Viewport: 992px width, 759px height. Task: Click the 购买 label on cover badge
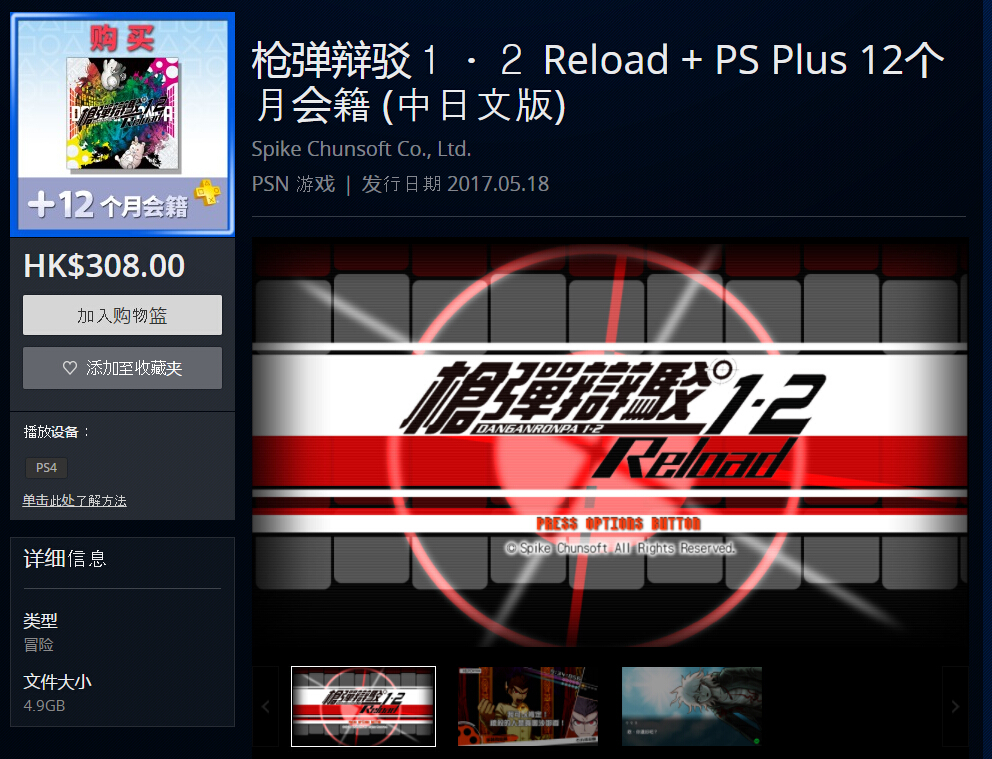point(122,38)
